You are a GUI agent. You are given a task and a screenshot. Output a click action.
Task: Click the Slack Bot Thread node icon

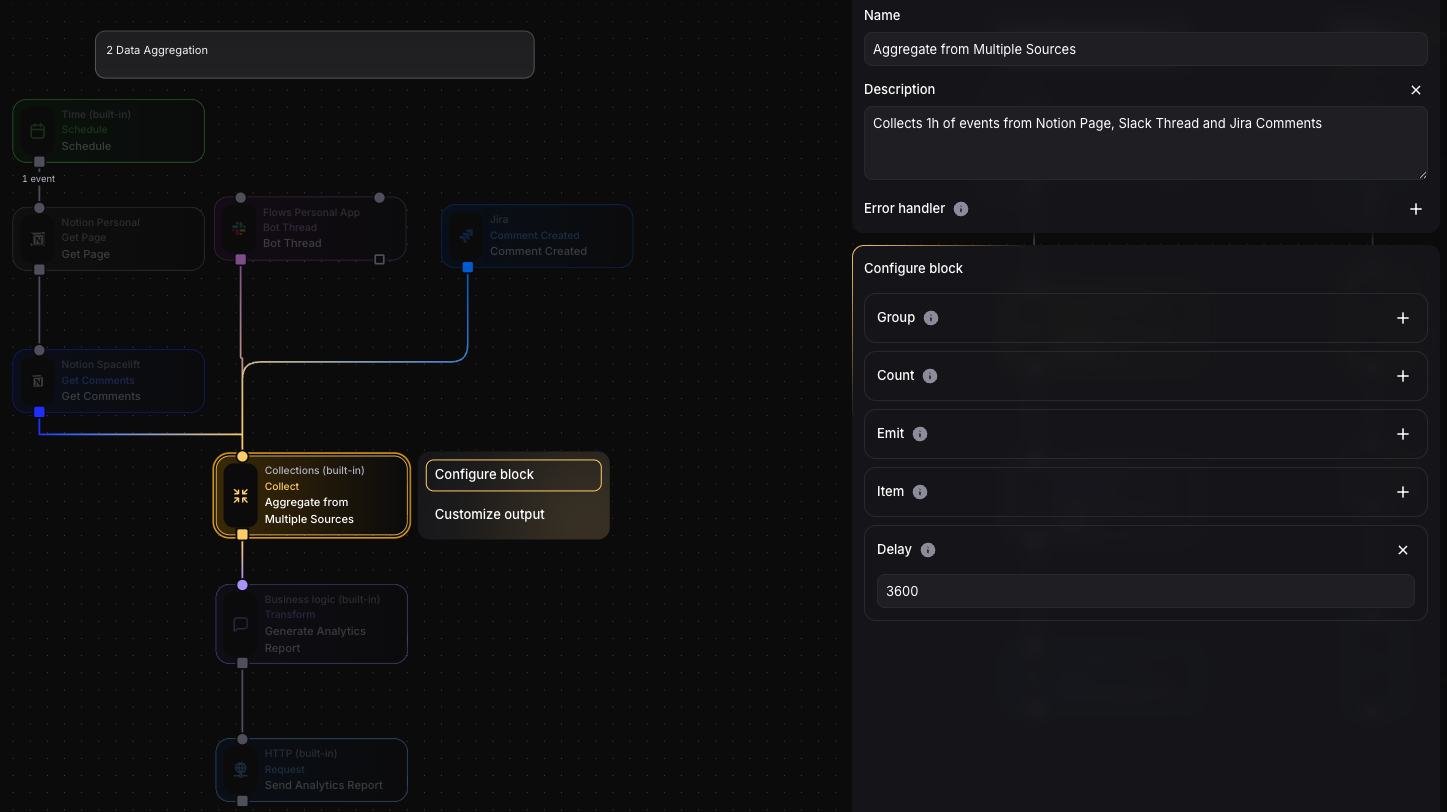click(x=240, y=229)
